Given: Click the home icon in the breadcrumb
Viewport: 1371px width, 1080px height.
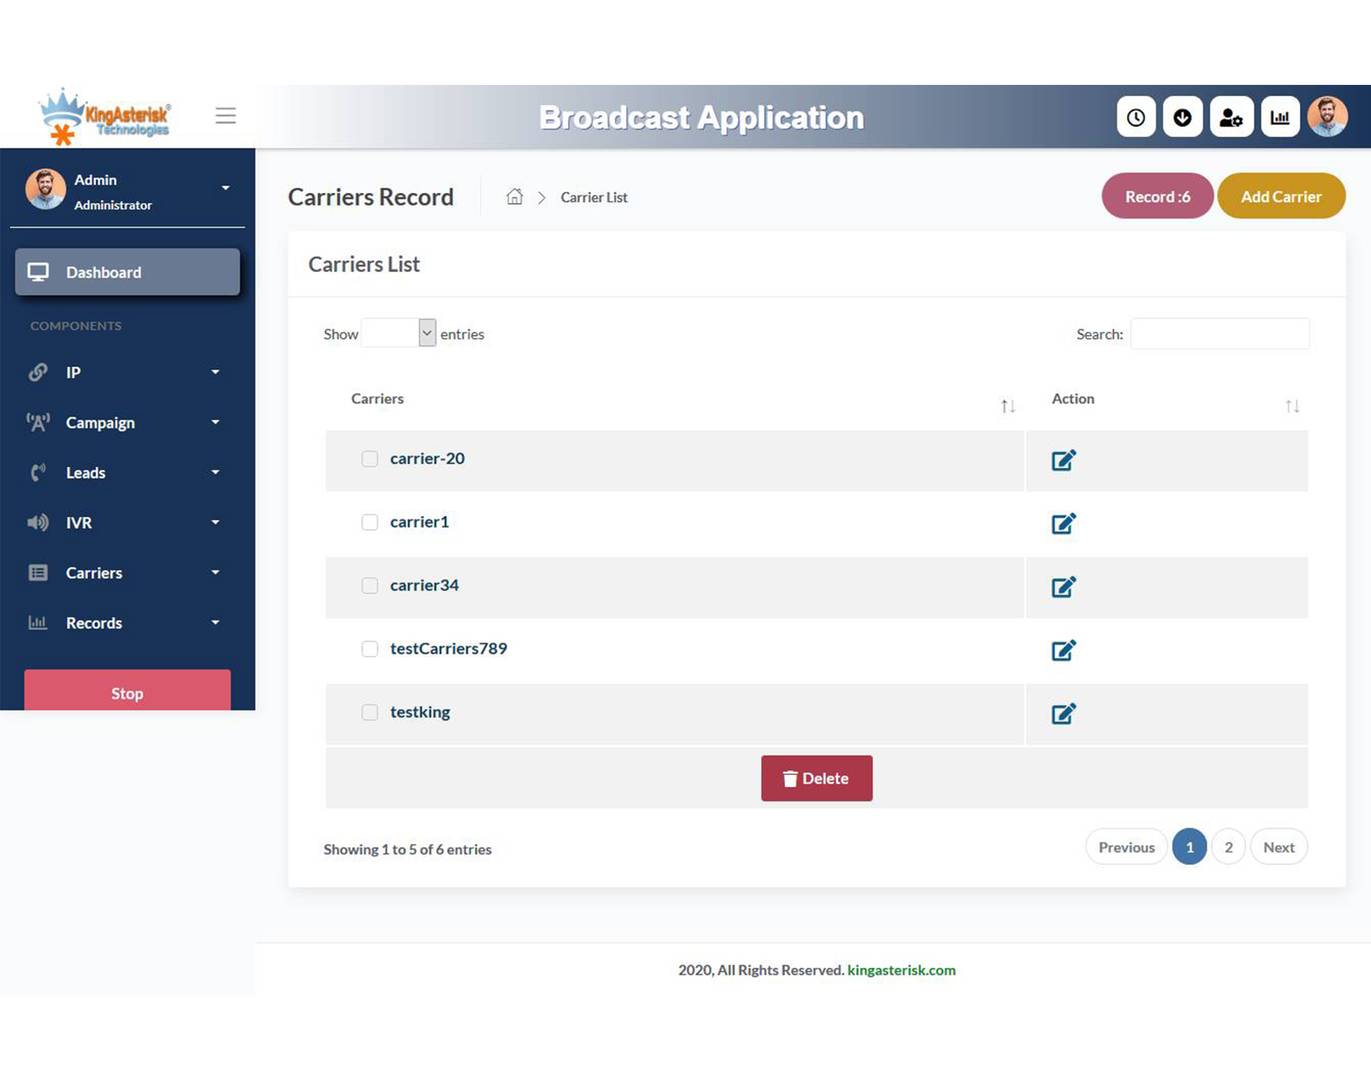Looking at the screenshot, I should [x=515, y=196].
